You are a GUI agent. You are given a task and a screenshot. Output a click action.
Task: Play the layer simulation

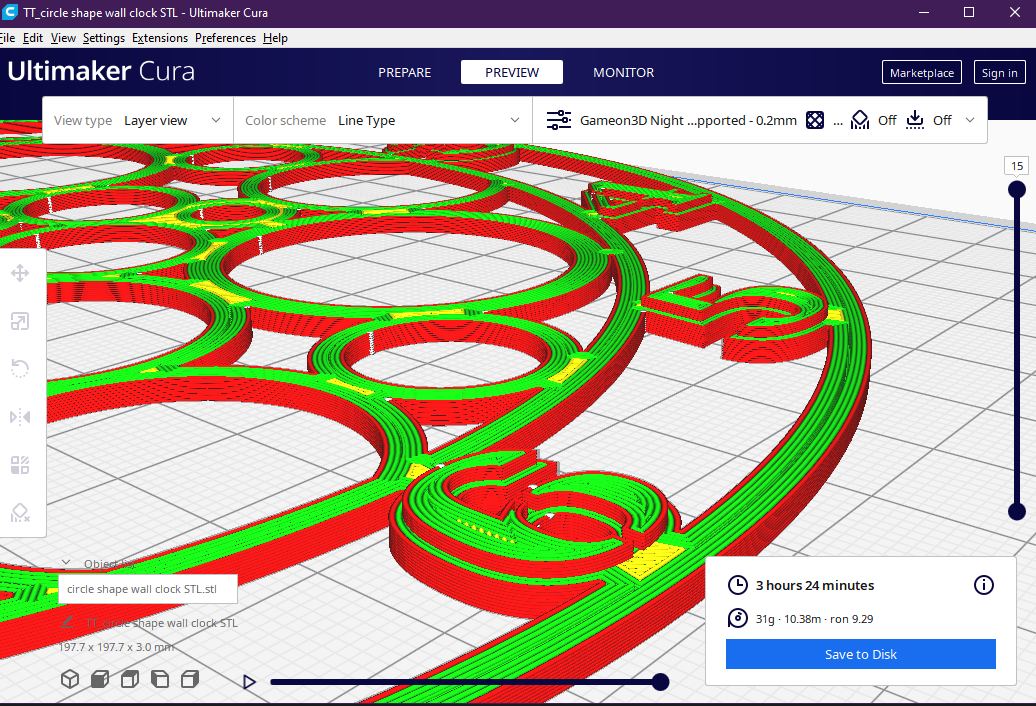tap(249, 682)
